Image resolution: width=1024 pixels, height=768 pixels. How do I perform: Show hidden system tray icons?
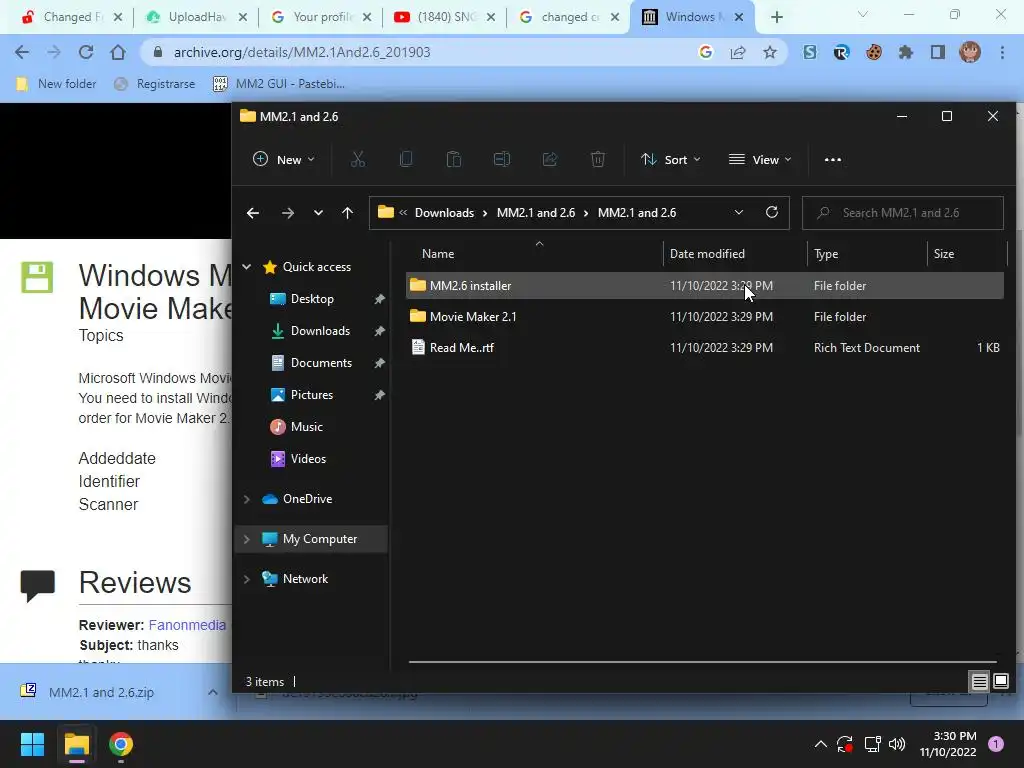coord(821,744)
